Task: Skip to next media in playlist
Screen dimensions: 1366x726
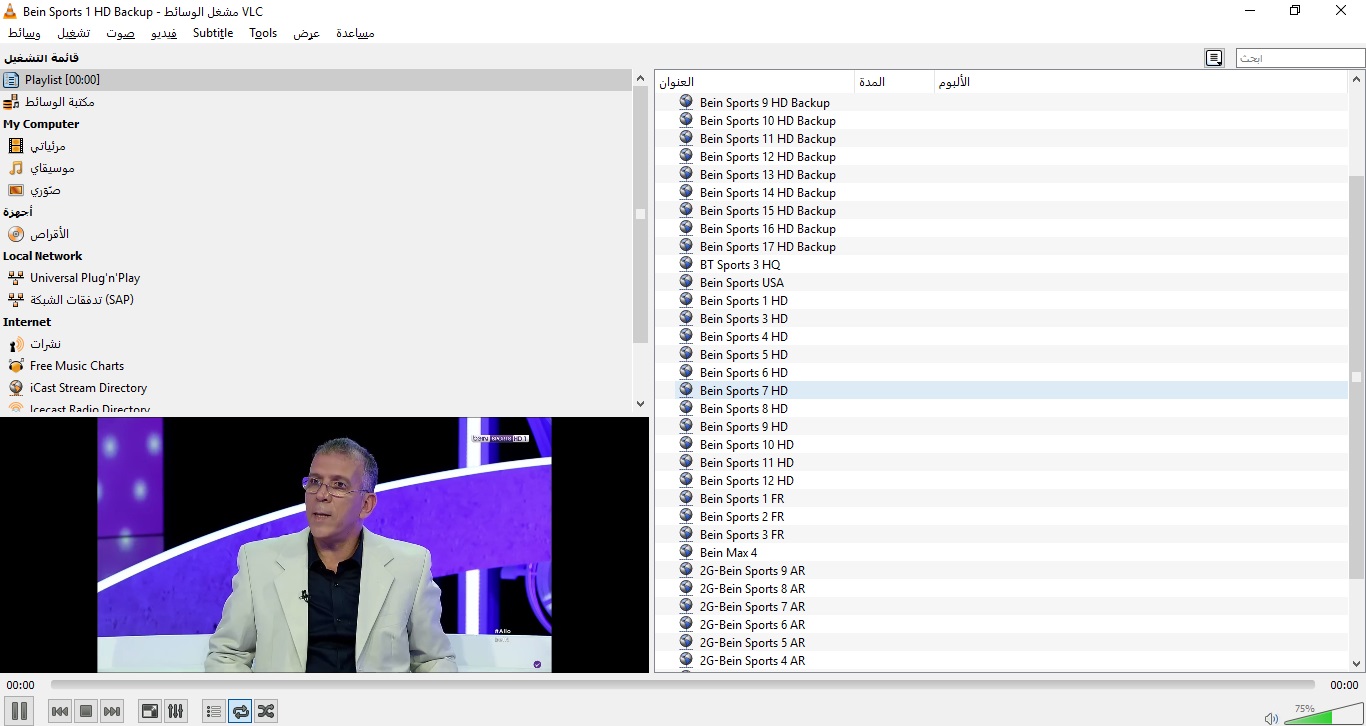Action: coord(112,711)
